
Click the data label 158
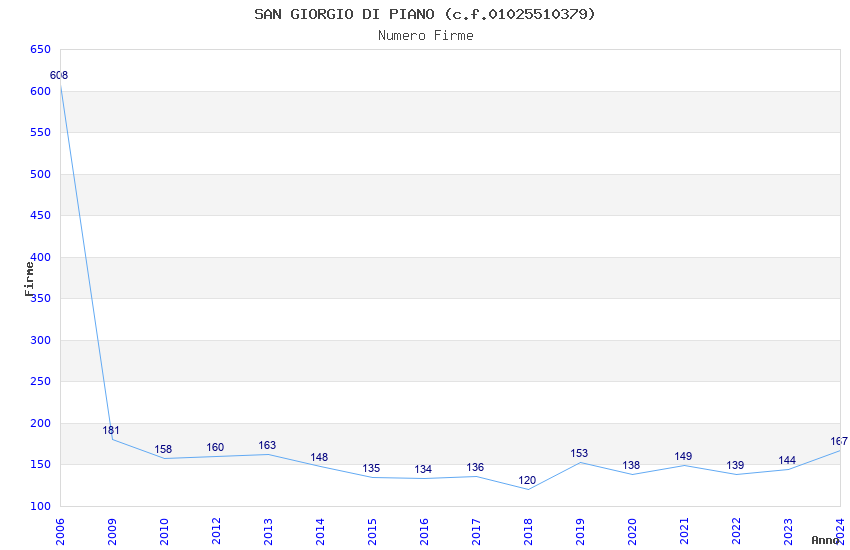[163, 449]
